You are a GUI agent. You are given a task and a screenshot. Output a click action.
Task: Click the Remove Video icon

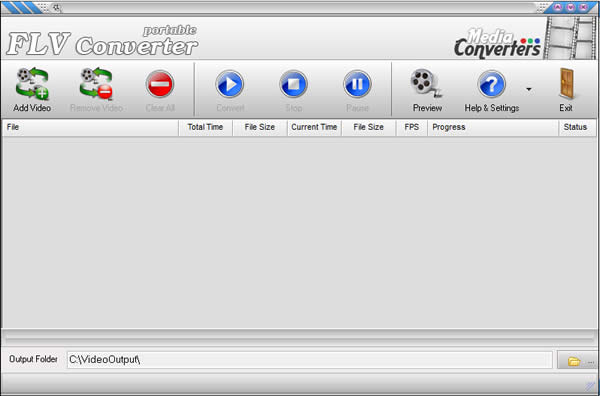pos(96,83)
